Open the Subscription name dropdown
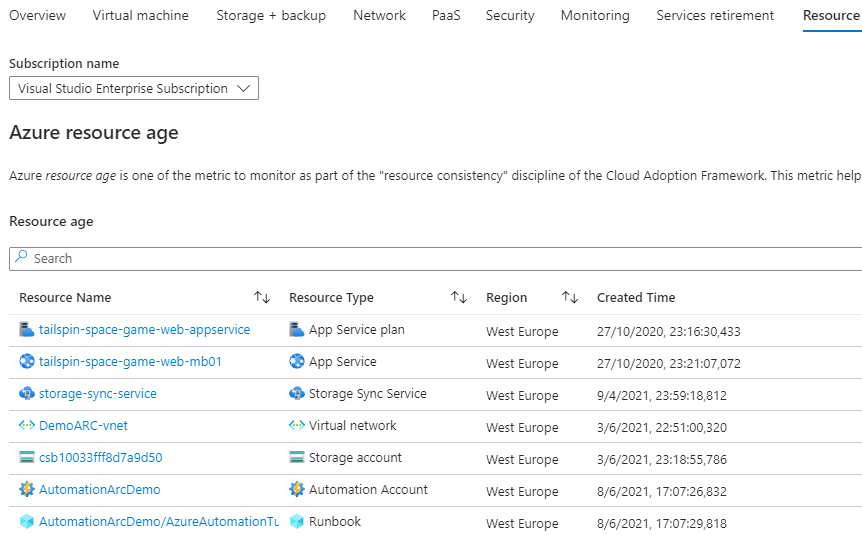Screen dimensions: 862x535 pyautogui.click(x=134, y=88)
